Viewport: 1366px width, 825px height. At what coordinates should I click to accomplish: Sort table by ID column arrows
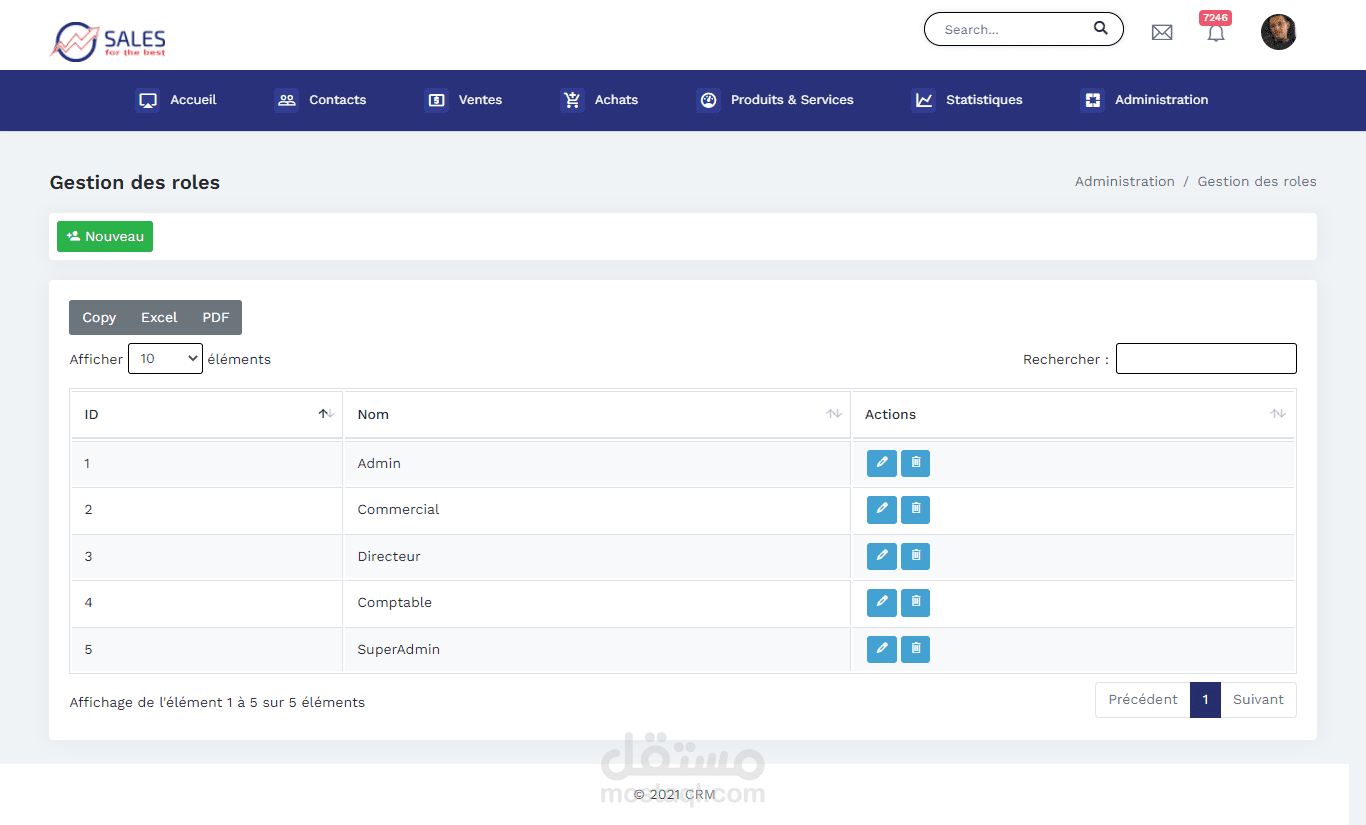point(327,414)
